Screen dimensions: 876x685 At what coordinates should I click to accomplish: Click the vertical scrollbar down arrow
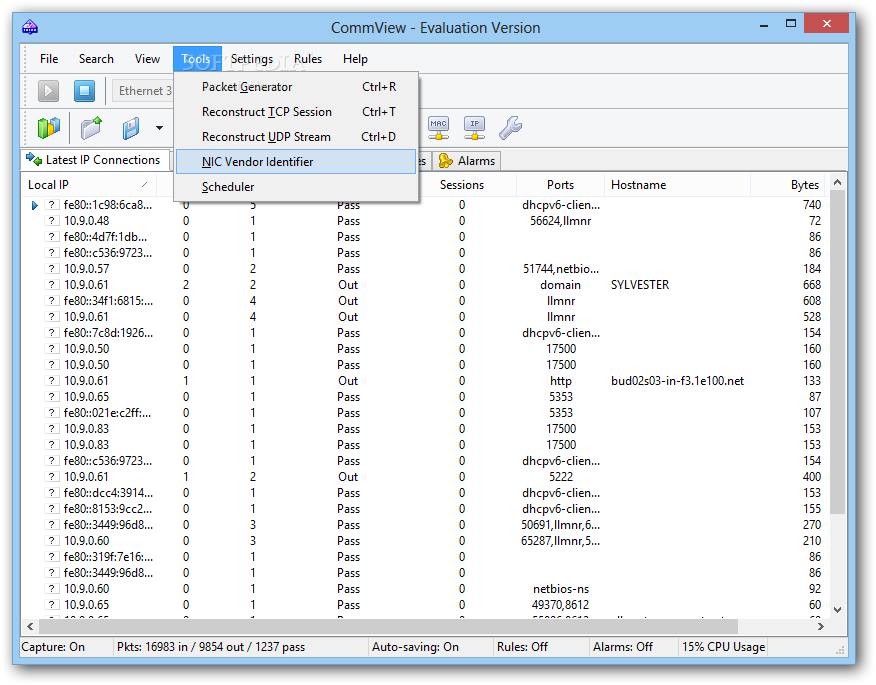837,610
